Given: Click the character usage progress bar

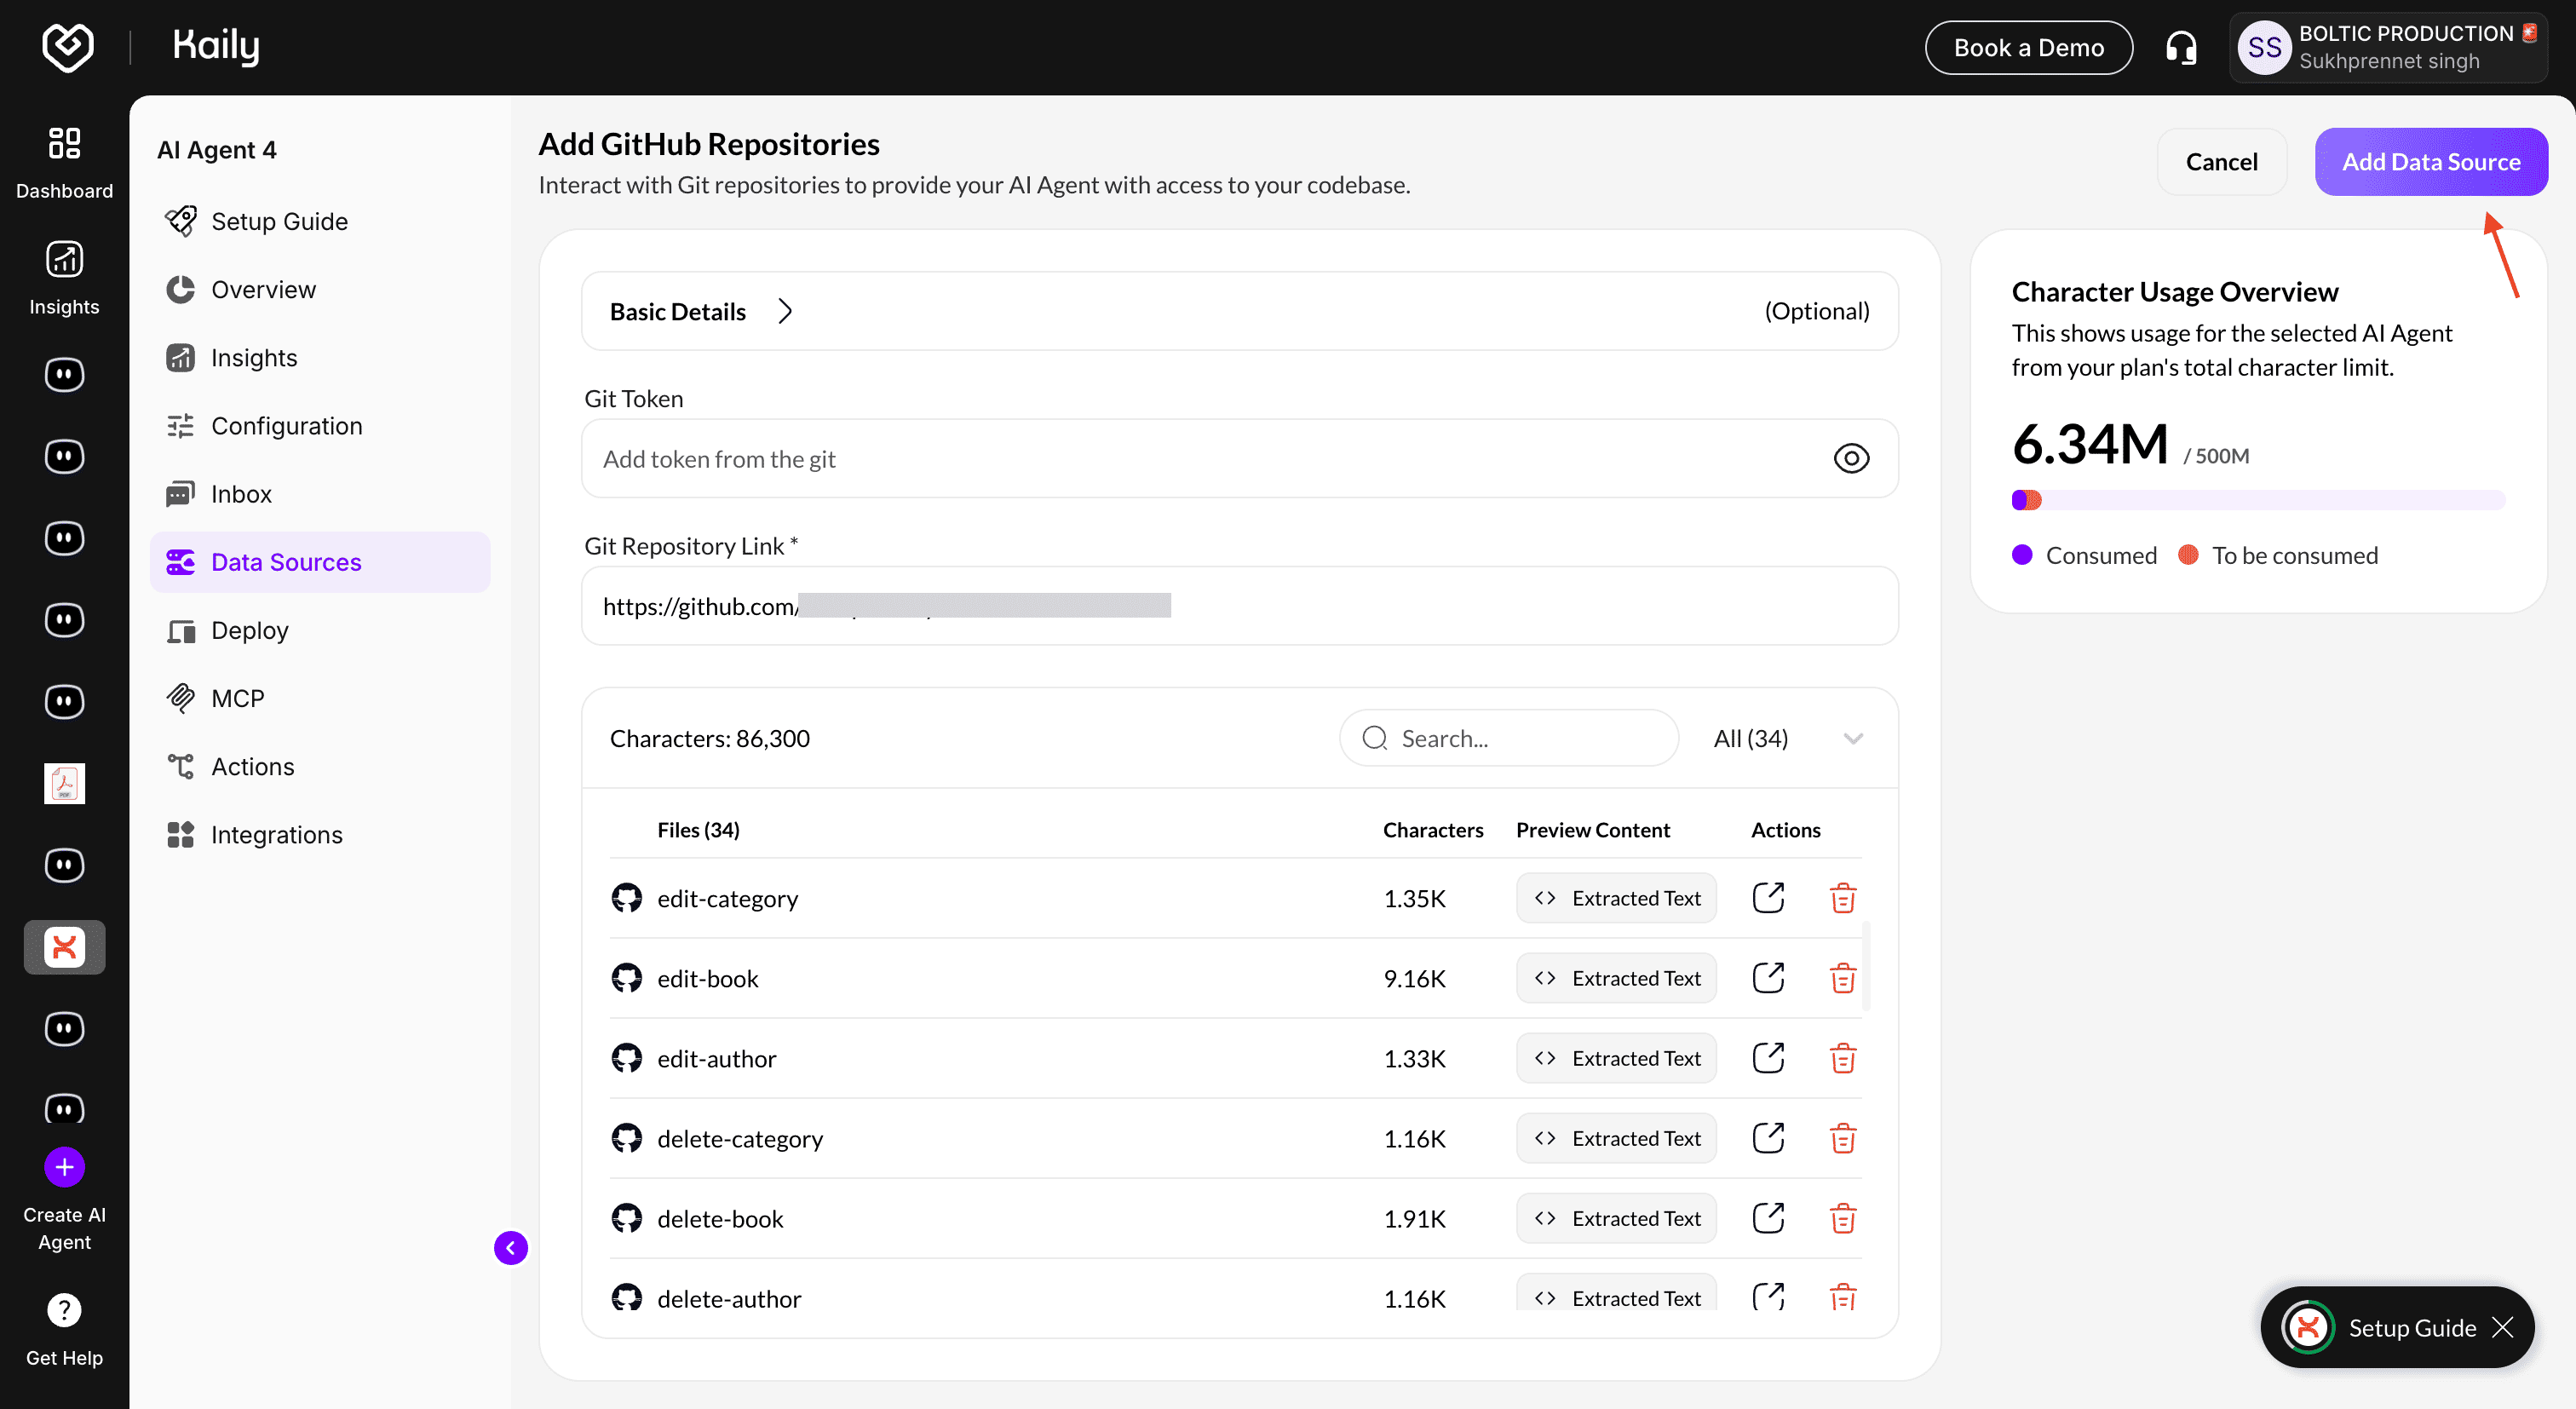Looking at the screenshot, I should 2257,499.
